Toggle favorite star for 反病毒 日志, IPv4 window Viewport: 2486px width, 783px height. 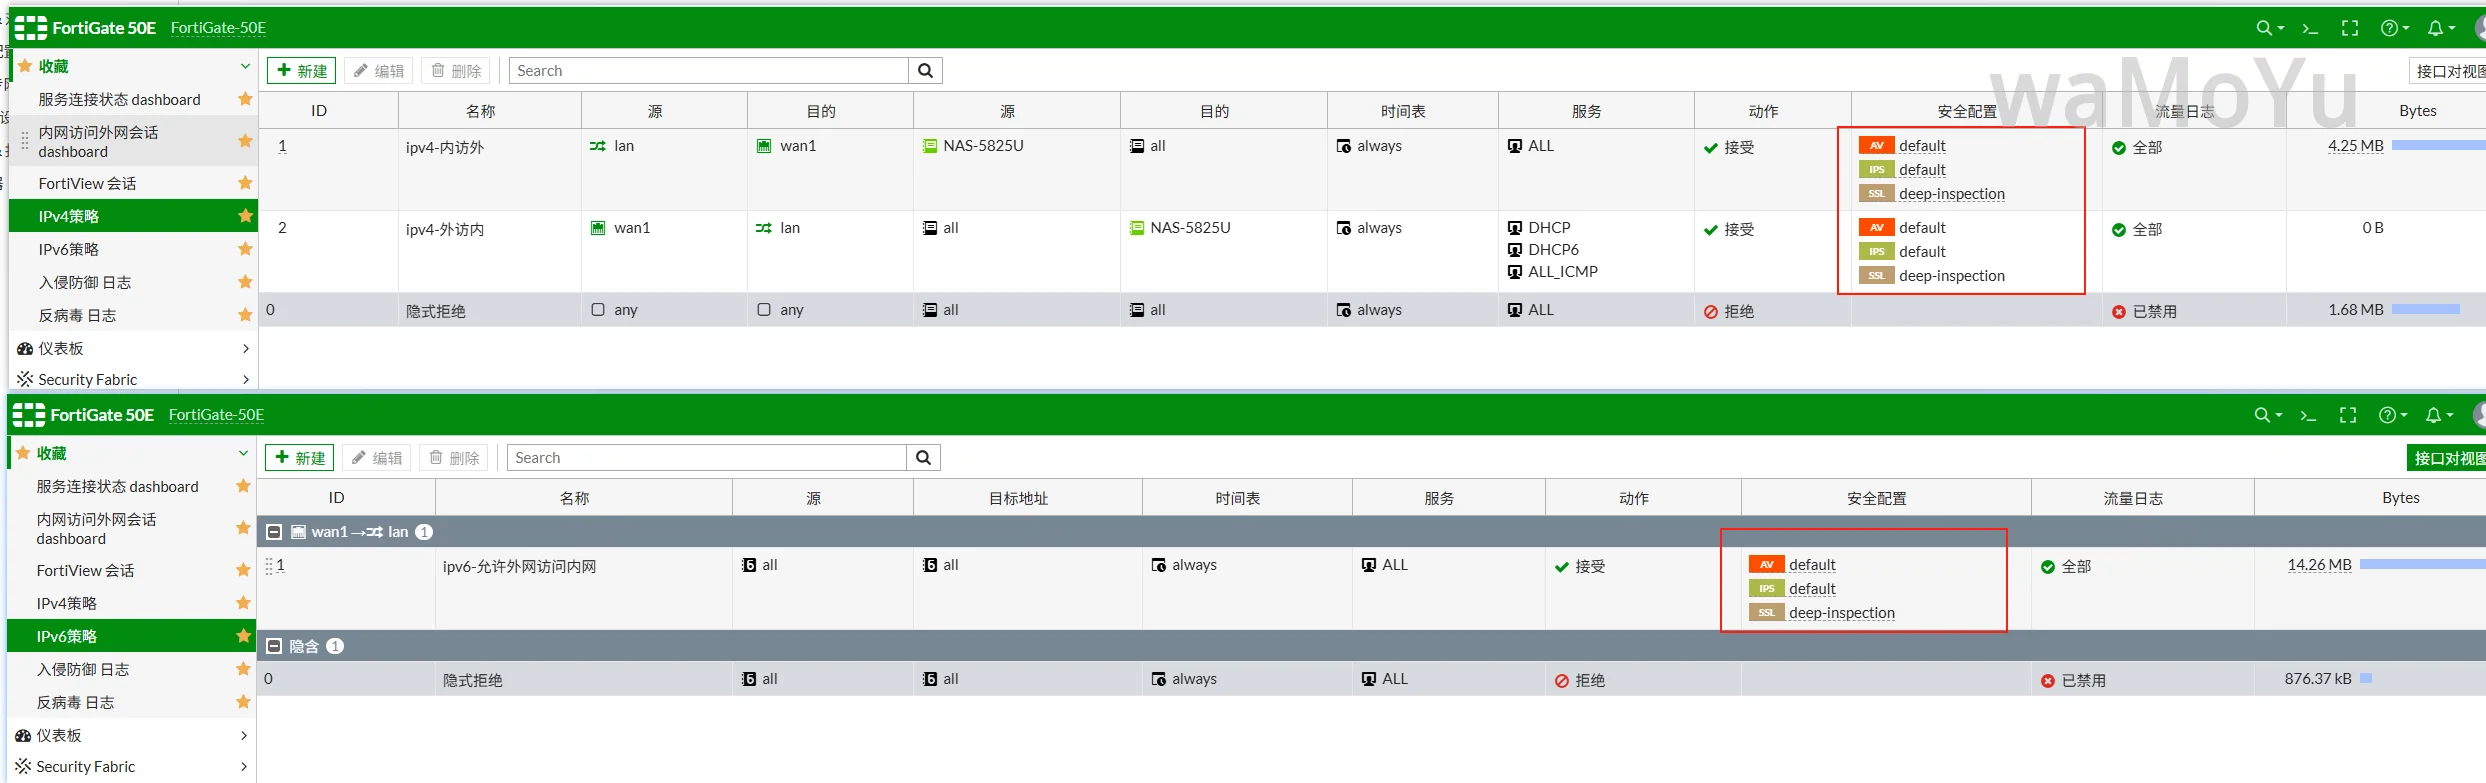pos(245,315)
